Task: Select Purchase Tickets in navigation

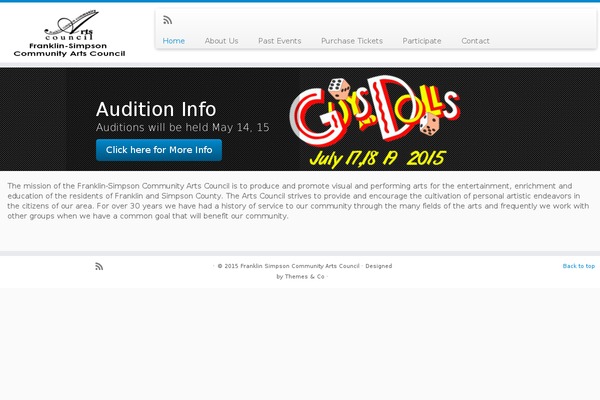Action: (352, 41)
